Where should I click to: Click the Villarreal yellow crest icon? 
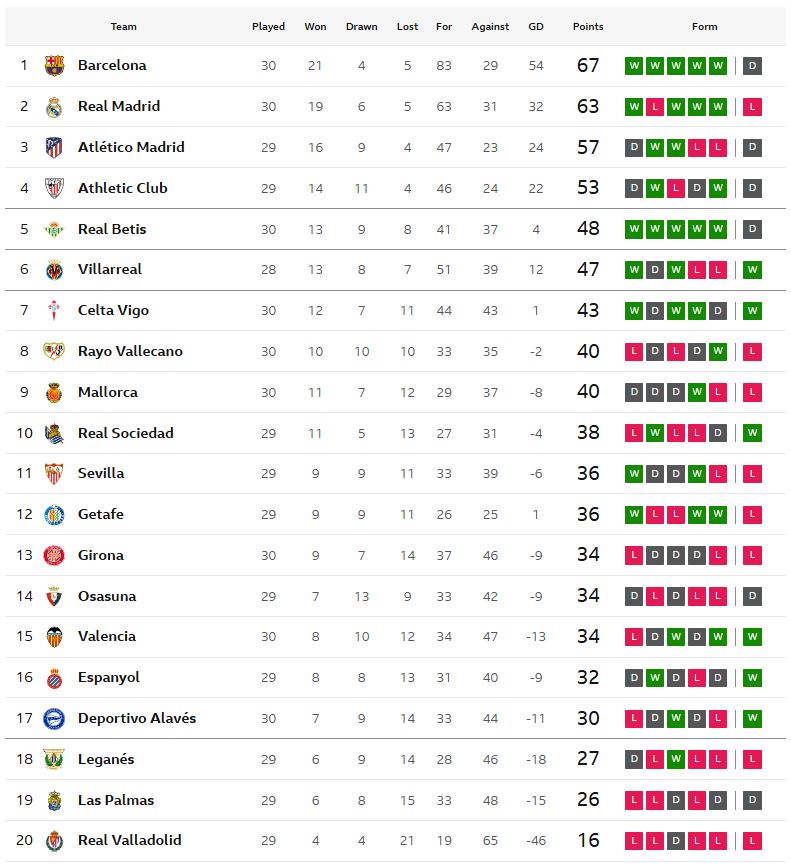coord(54,270)
